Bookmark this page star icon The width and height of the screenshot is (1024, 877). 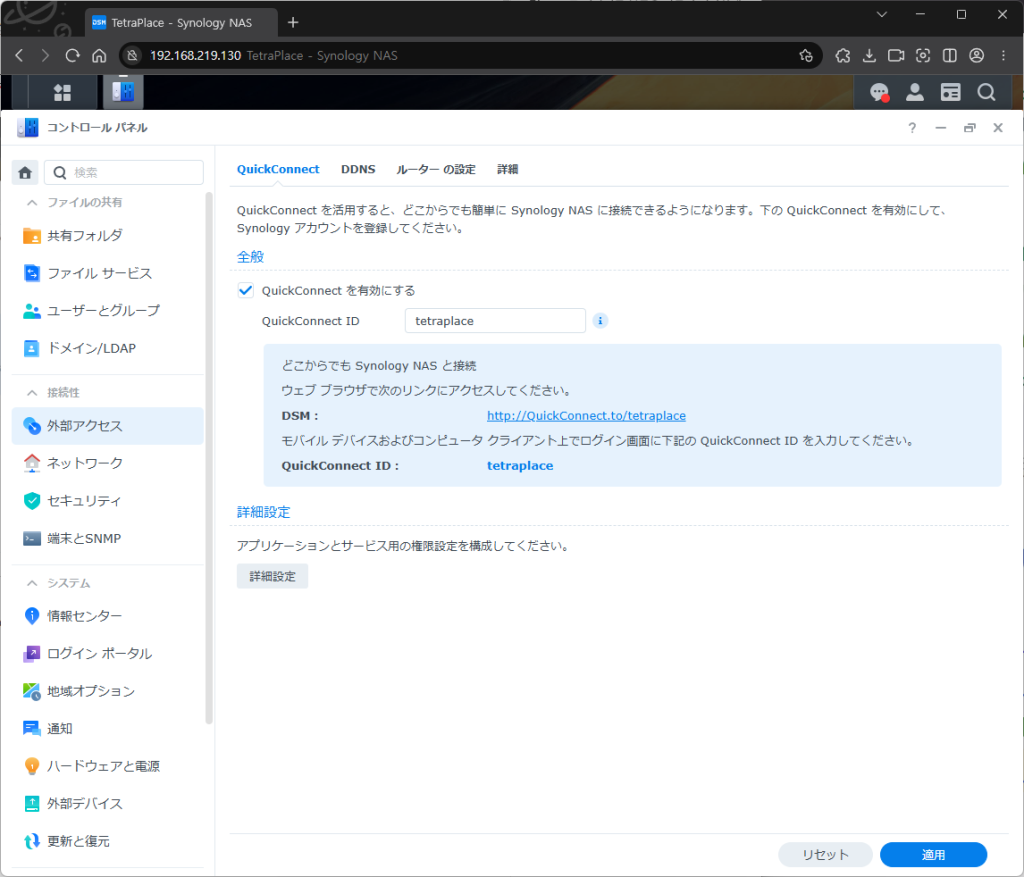tap(806, 56)
